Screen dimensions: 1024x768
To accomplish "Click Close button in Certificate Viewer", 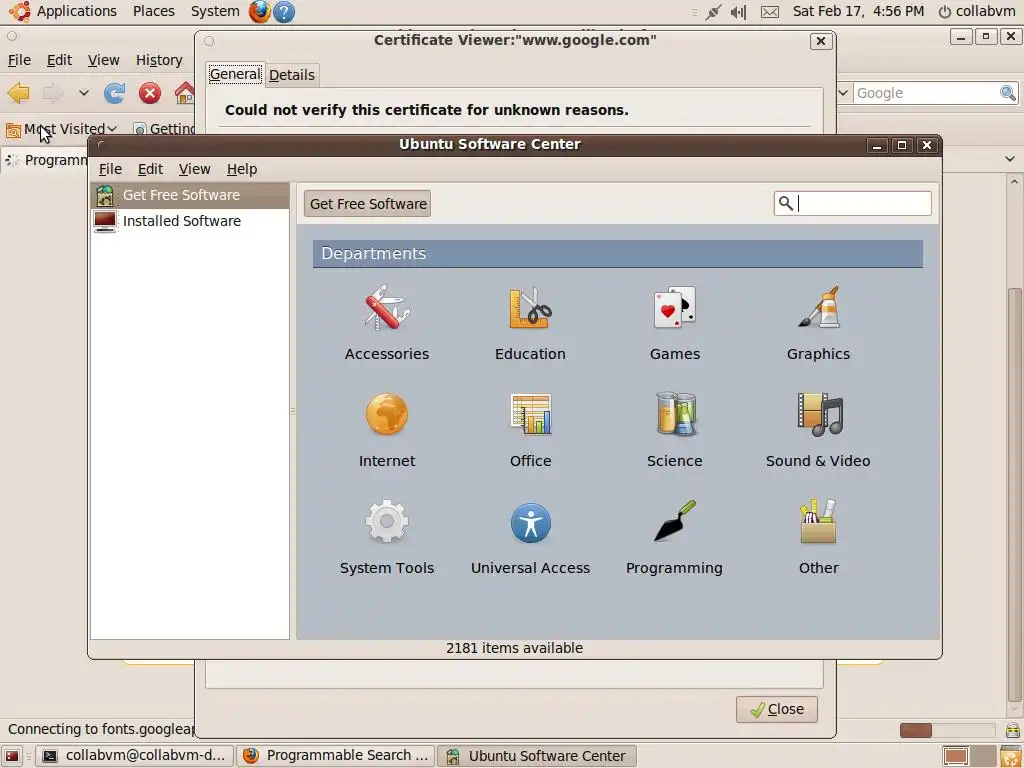I will (776, 709).
